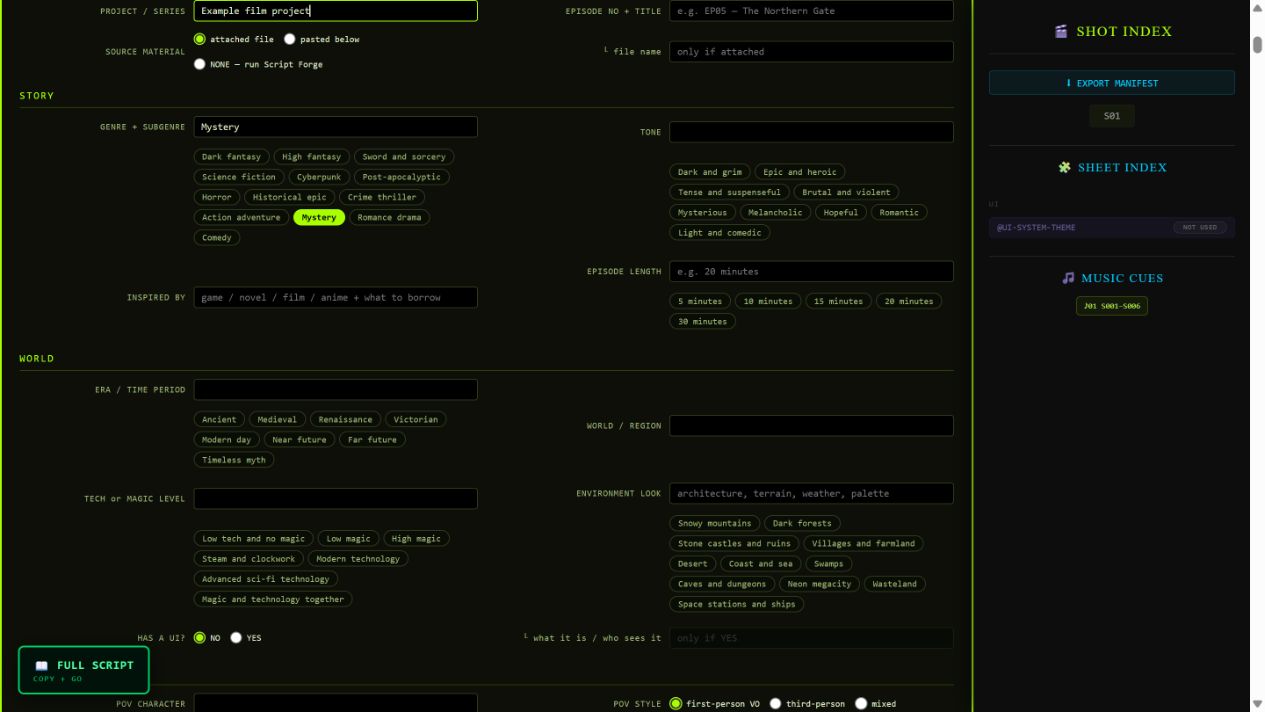Focus the Tone input field

[x=811, y=132]
